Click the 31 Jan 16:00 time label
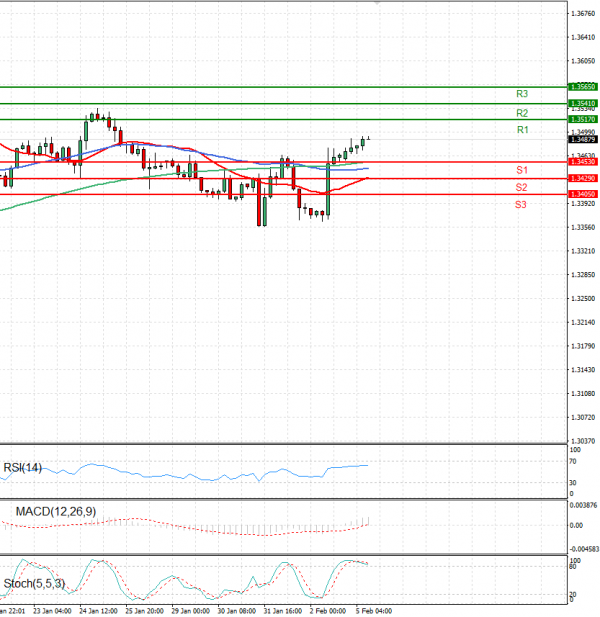Screen dimensions: 600x617 (x=282, y=611)
